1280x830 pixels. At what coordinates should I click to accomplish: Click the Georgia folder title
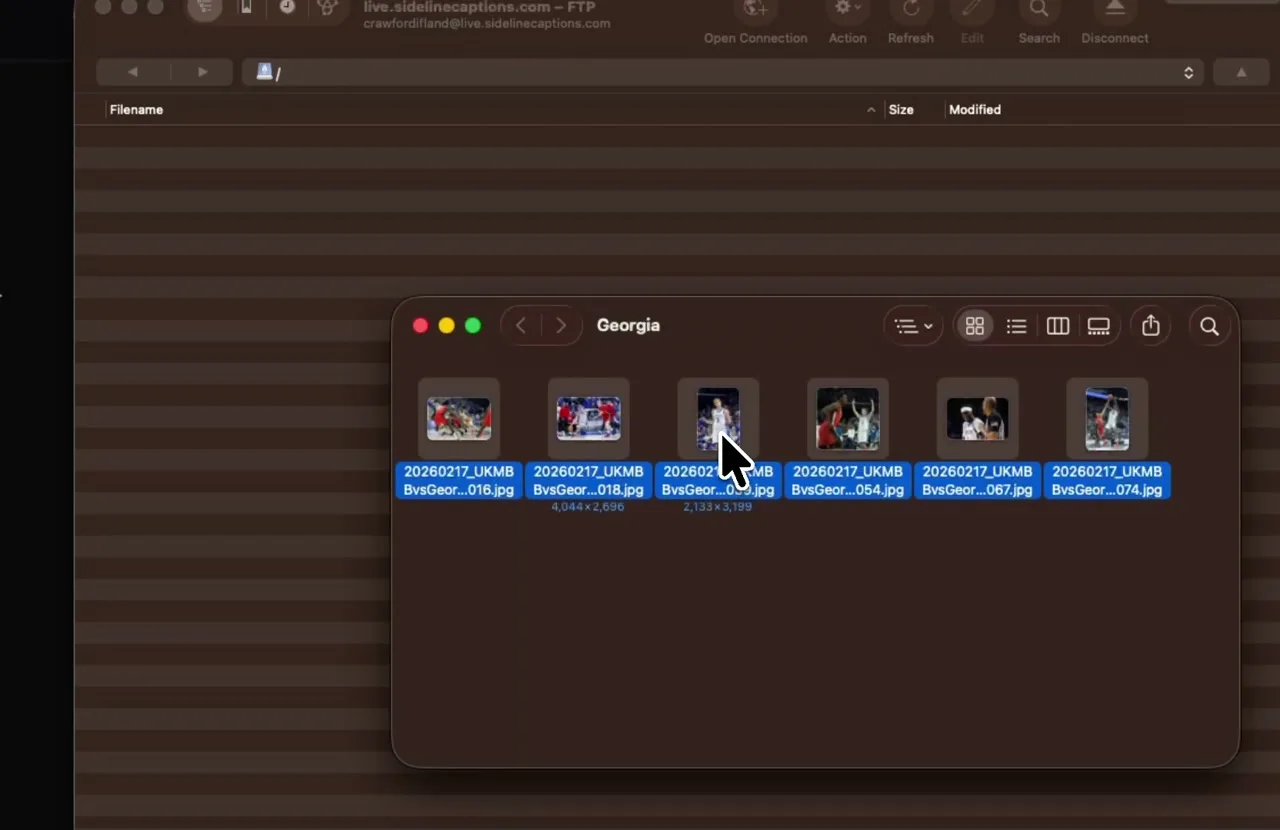(x=628, y=326)
